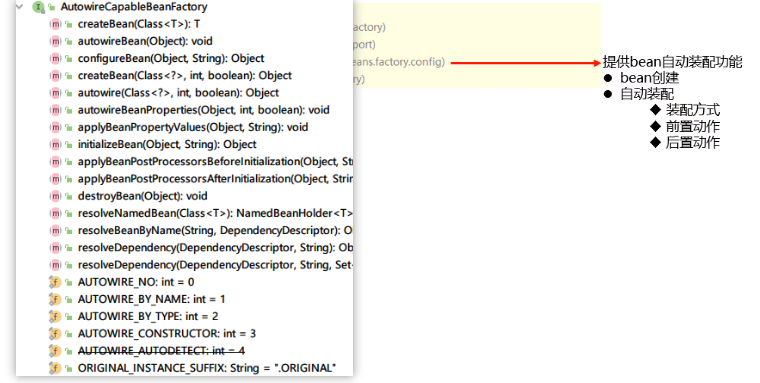Select autowire(Class<?>, int, boolean): Object
This screenshot has height=383, width=760.
pos(178,93)
